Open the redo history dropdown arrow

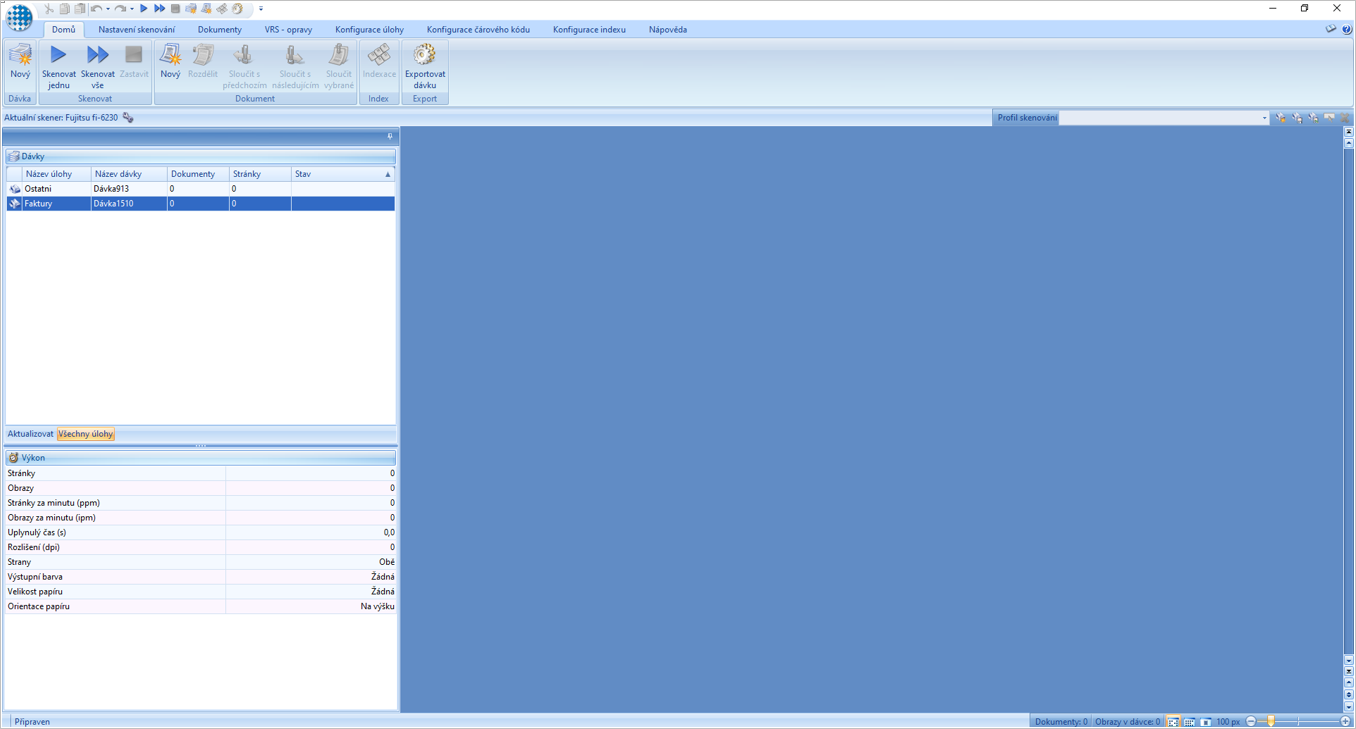point(132,9)
